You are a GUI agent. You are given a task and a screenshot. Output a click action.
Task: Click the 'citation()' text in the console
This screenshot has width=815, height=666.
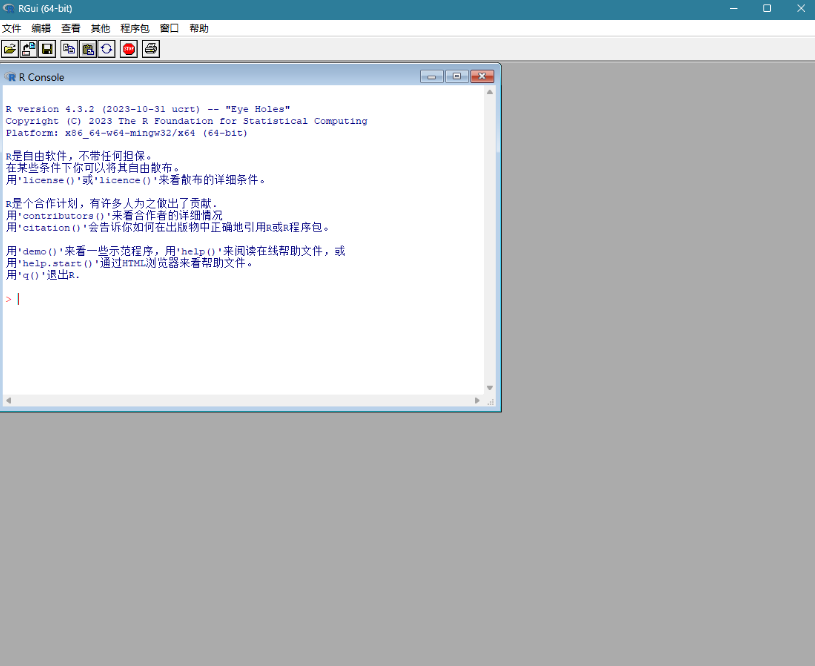(52, 228)
